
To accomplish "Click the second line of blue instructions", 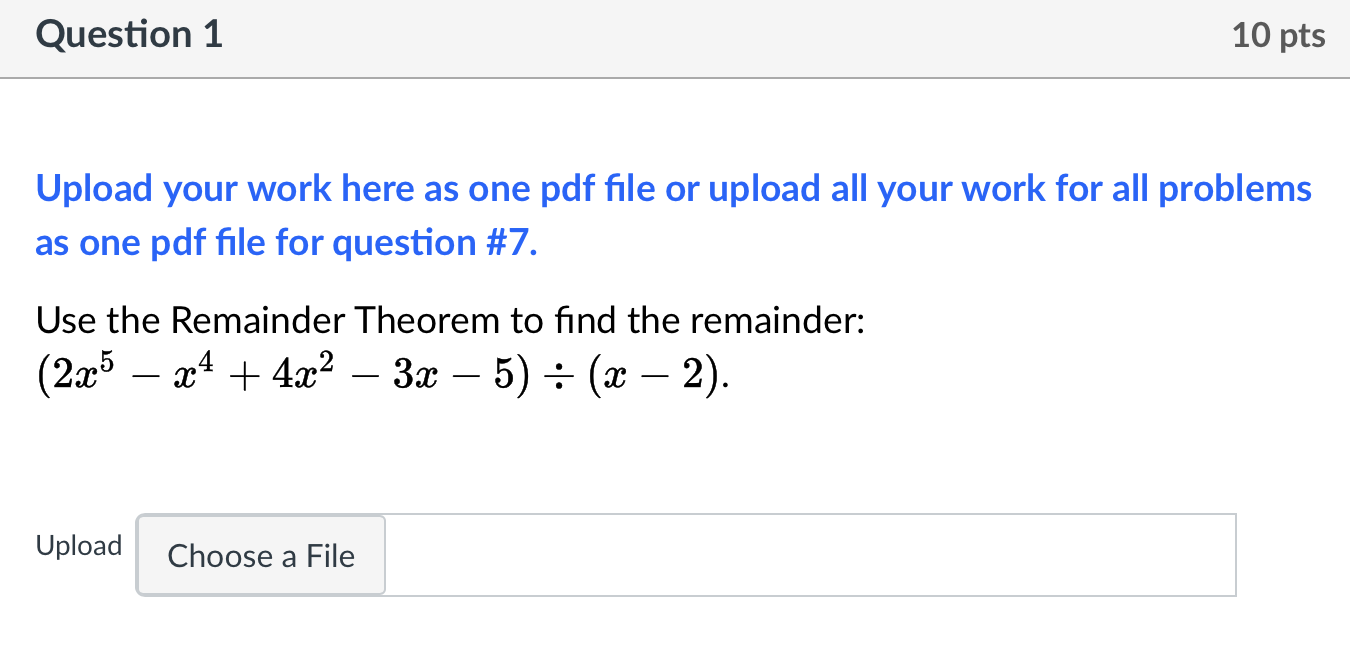I will [285, 241].
